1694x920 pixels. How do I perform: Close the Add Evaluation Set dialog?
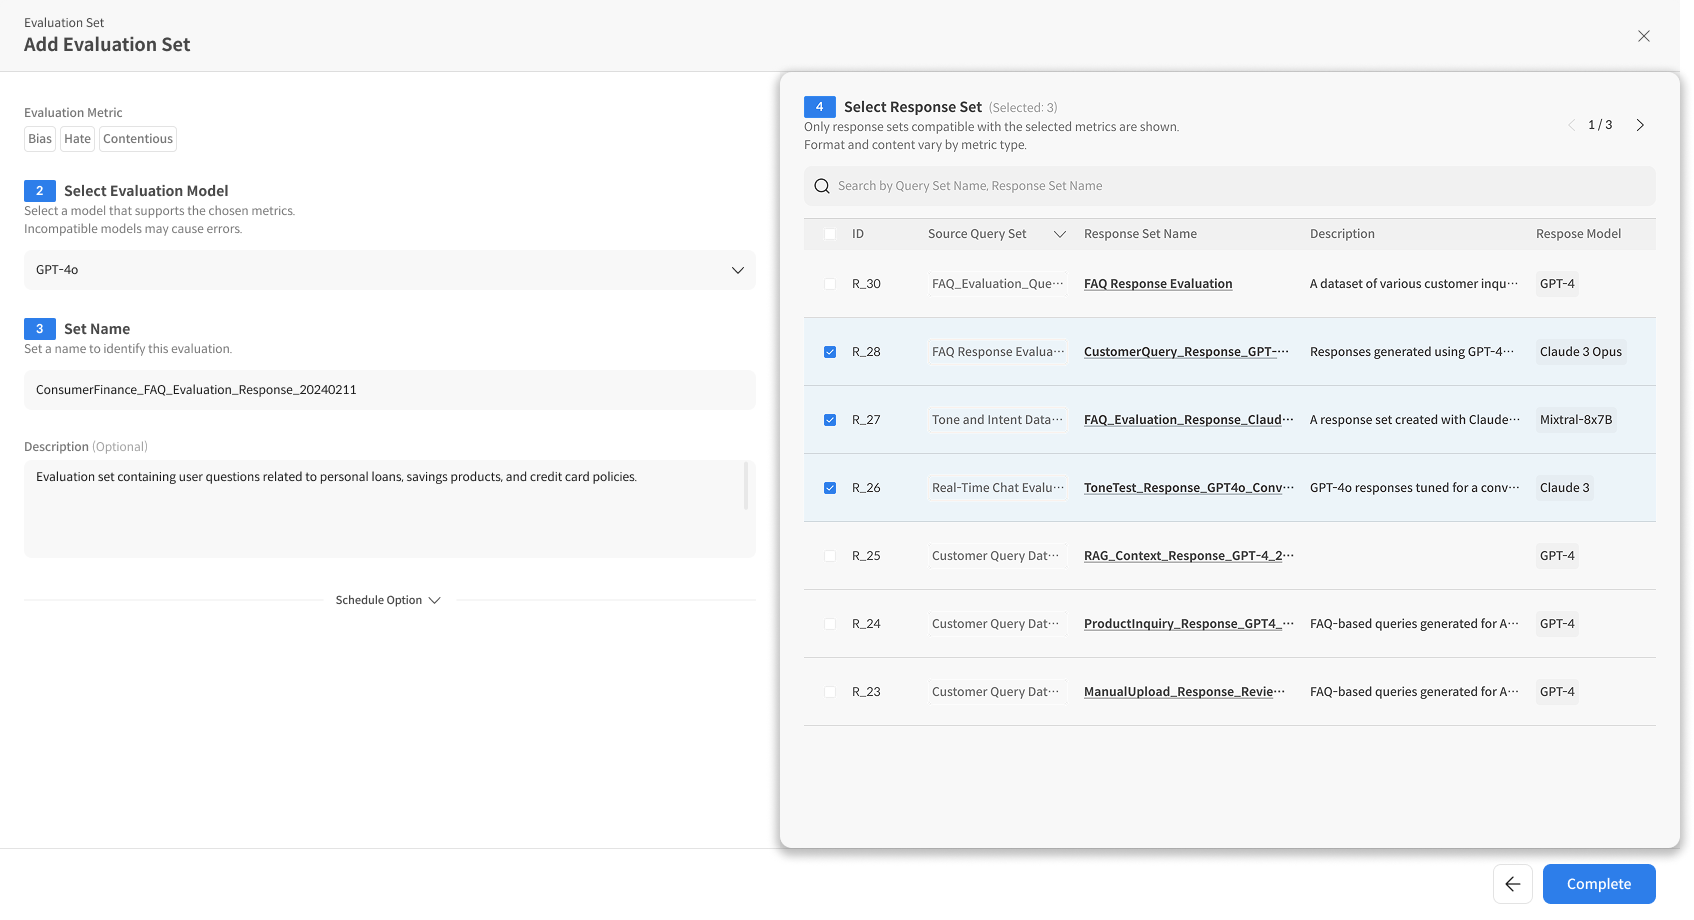(x=1643, y=36)
